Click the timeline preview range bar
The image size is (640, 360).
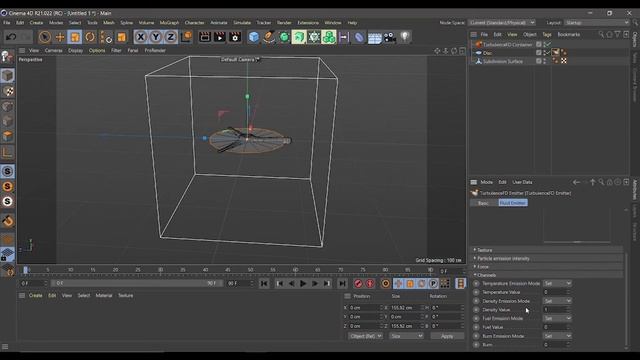(137, 283)
